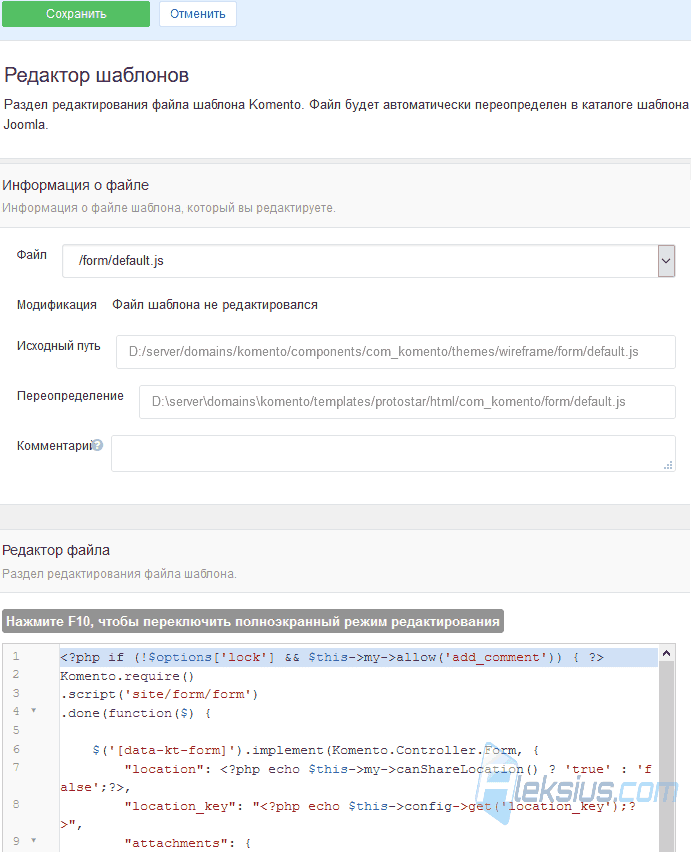Place cursor in Komento.require() code line
The image size is (691, 852).
point(127,676)
